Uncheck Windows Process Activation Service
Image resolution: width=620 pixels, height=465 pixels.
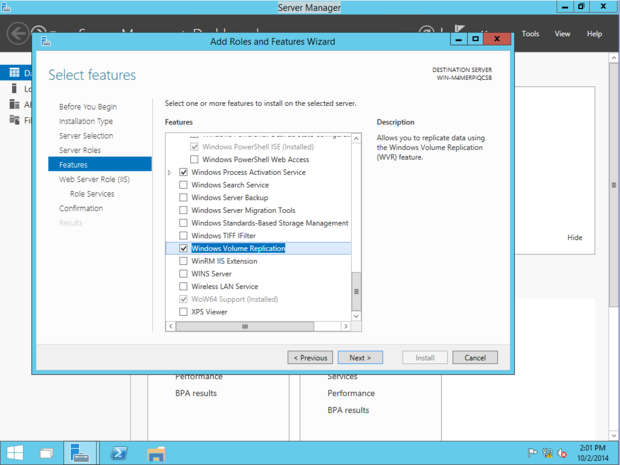183,172
